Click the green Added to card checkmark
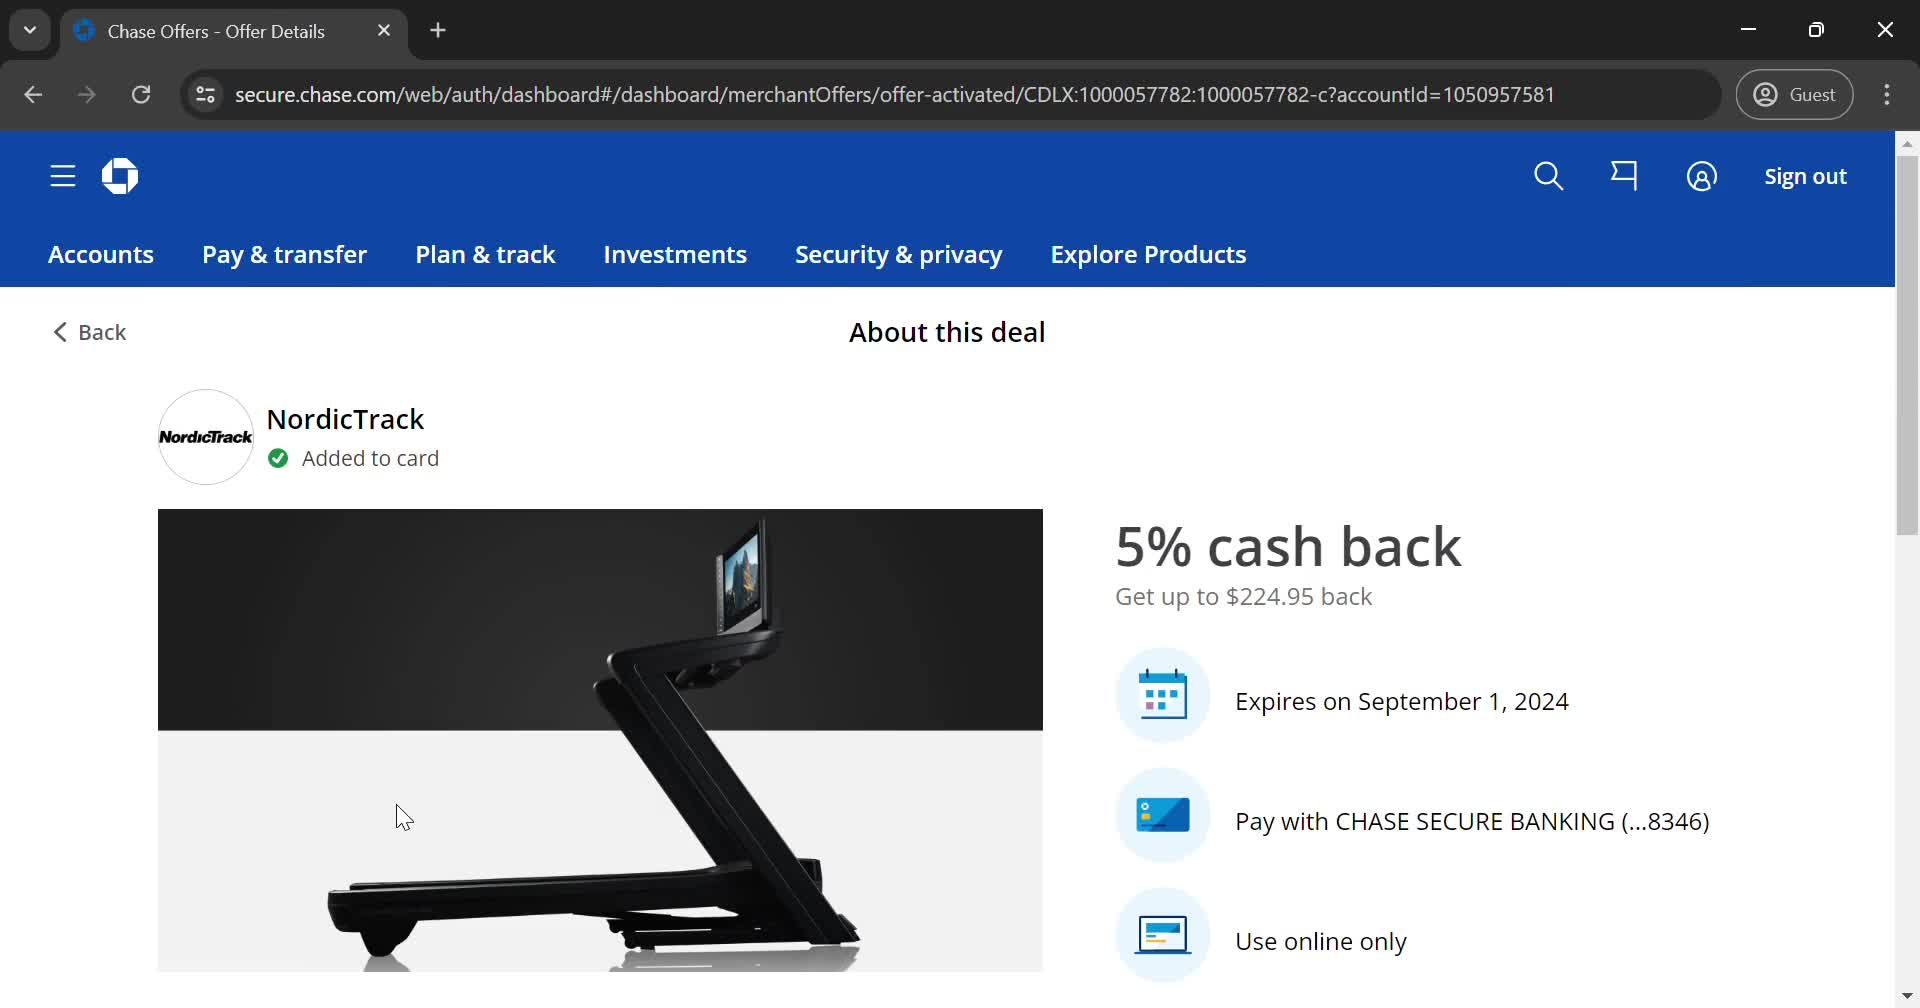Image resolution: width=1920 pixels, height=1008 pixels. click(278, 458)
